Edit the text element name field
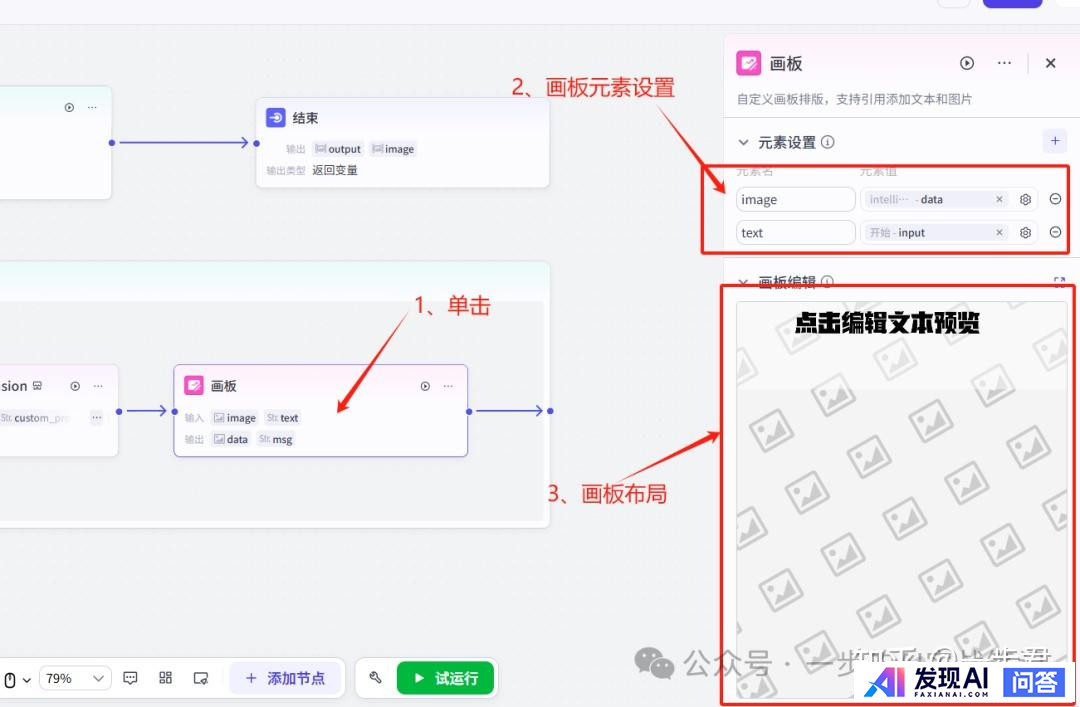The image size is (1080, 707). (796, 233)
